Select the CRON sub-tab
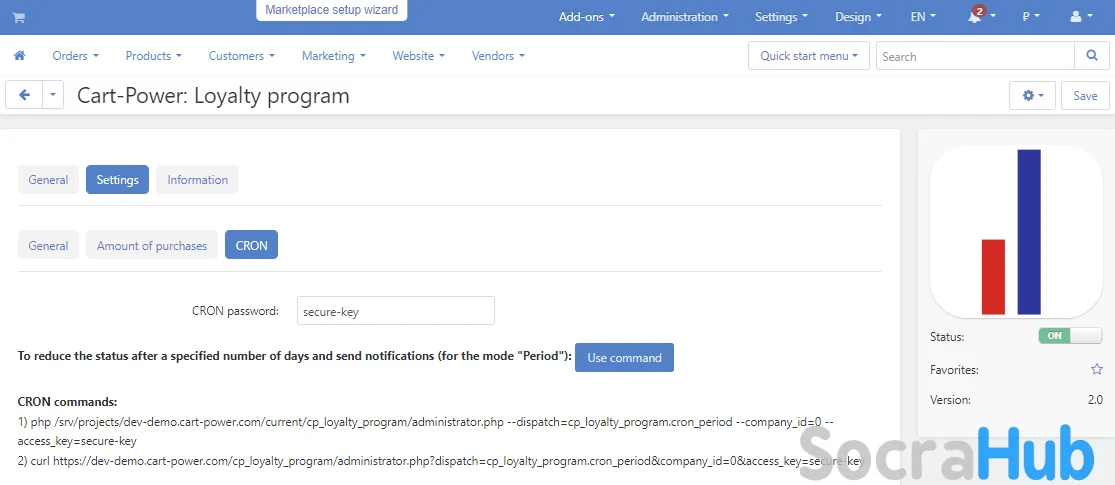1115x485 pixels. coord(252,245)
